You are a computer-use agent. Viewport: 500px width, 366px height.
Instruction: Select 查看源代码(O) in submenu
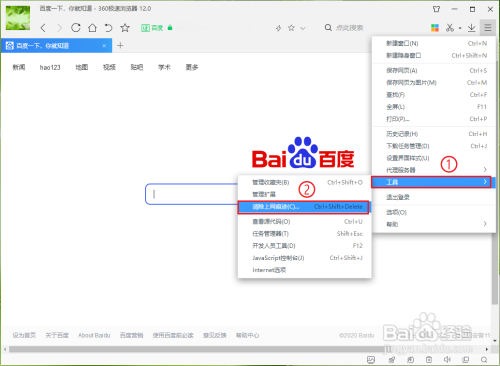(304, 222)
